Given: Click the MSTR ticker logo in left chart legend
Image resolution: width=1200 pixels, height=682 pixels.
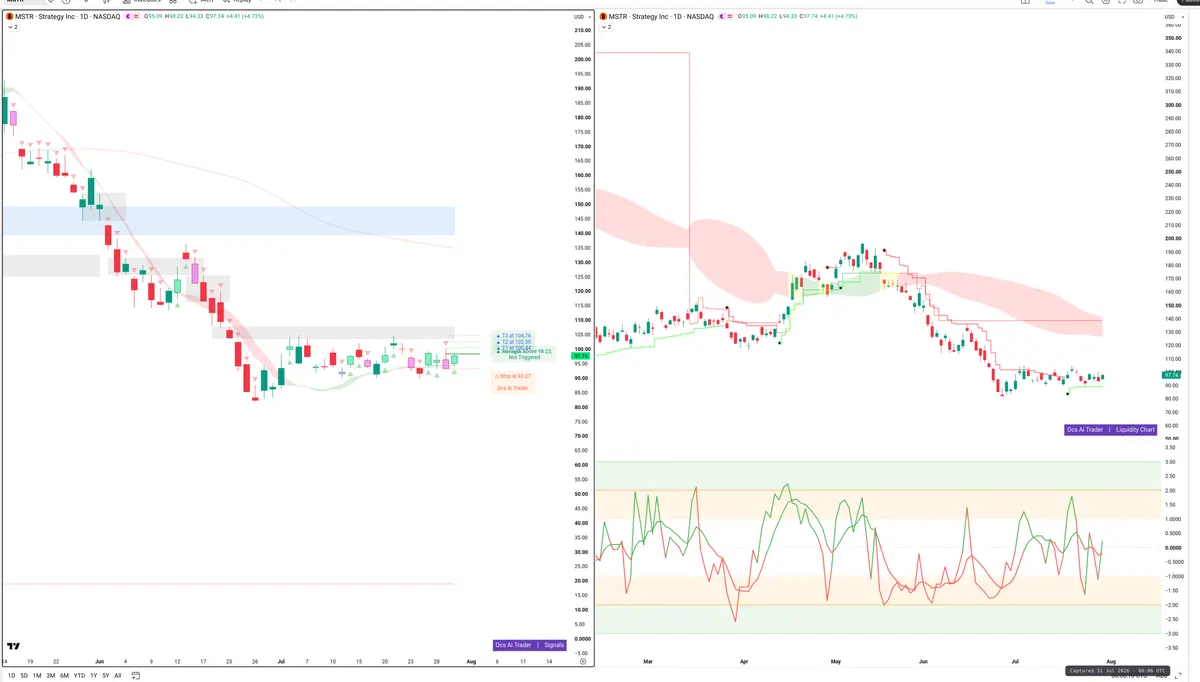Looking at the screenshot, I should coord(10,17).
